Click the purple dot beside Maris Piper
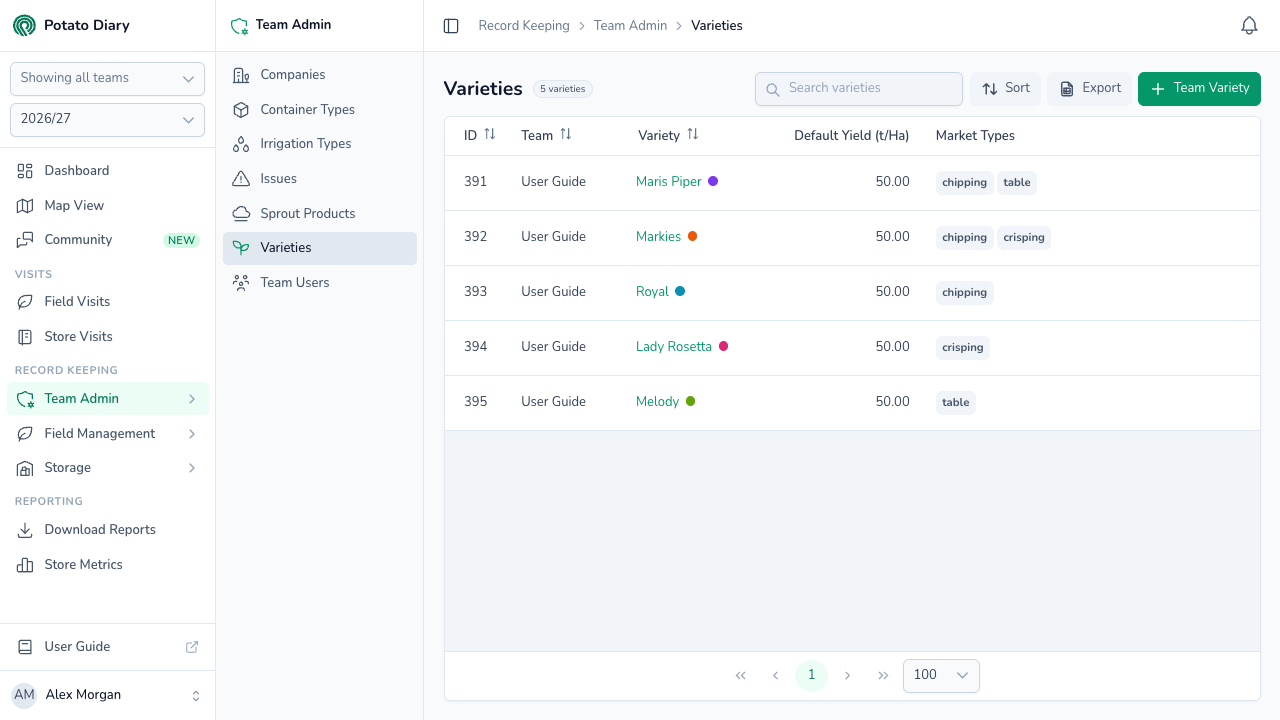This screenshot has width=1280, height=720. pos(713,181)
